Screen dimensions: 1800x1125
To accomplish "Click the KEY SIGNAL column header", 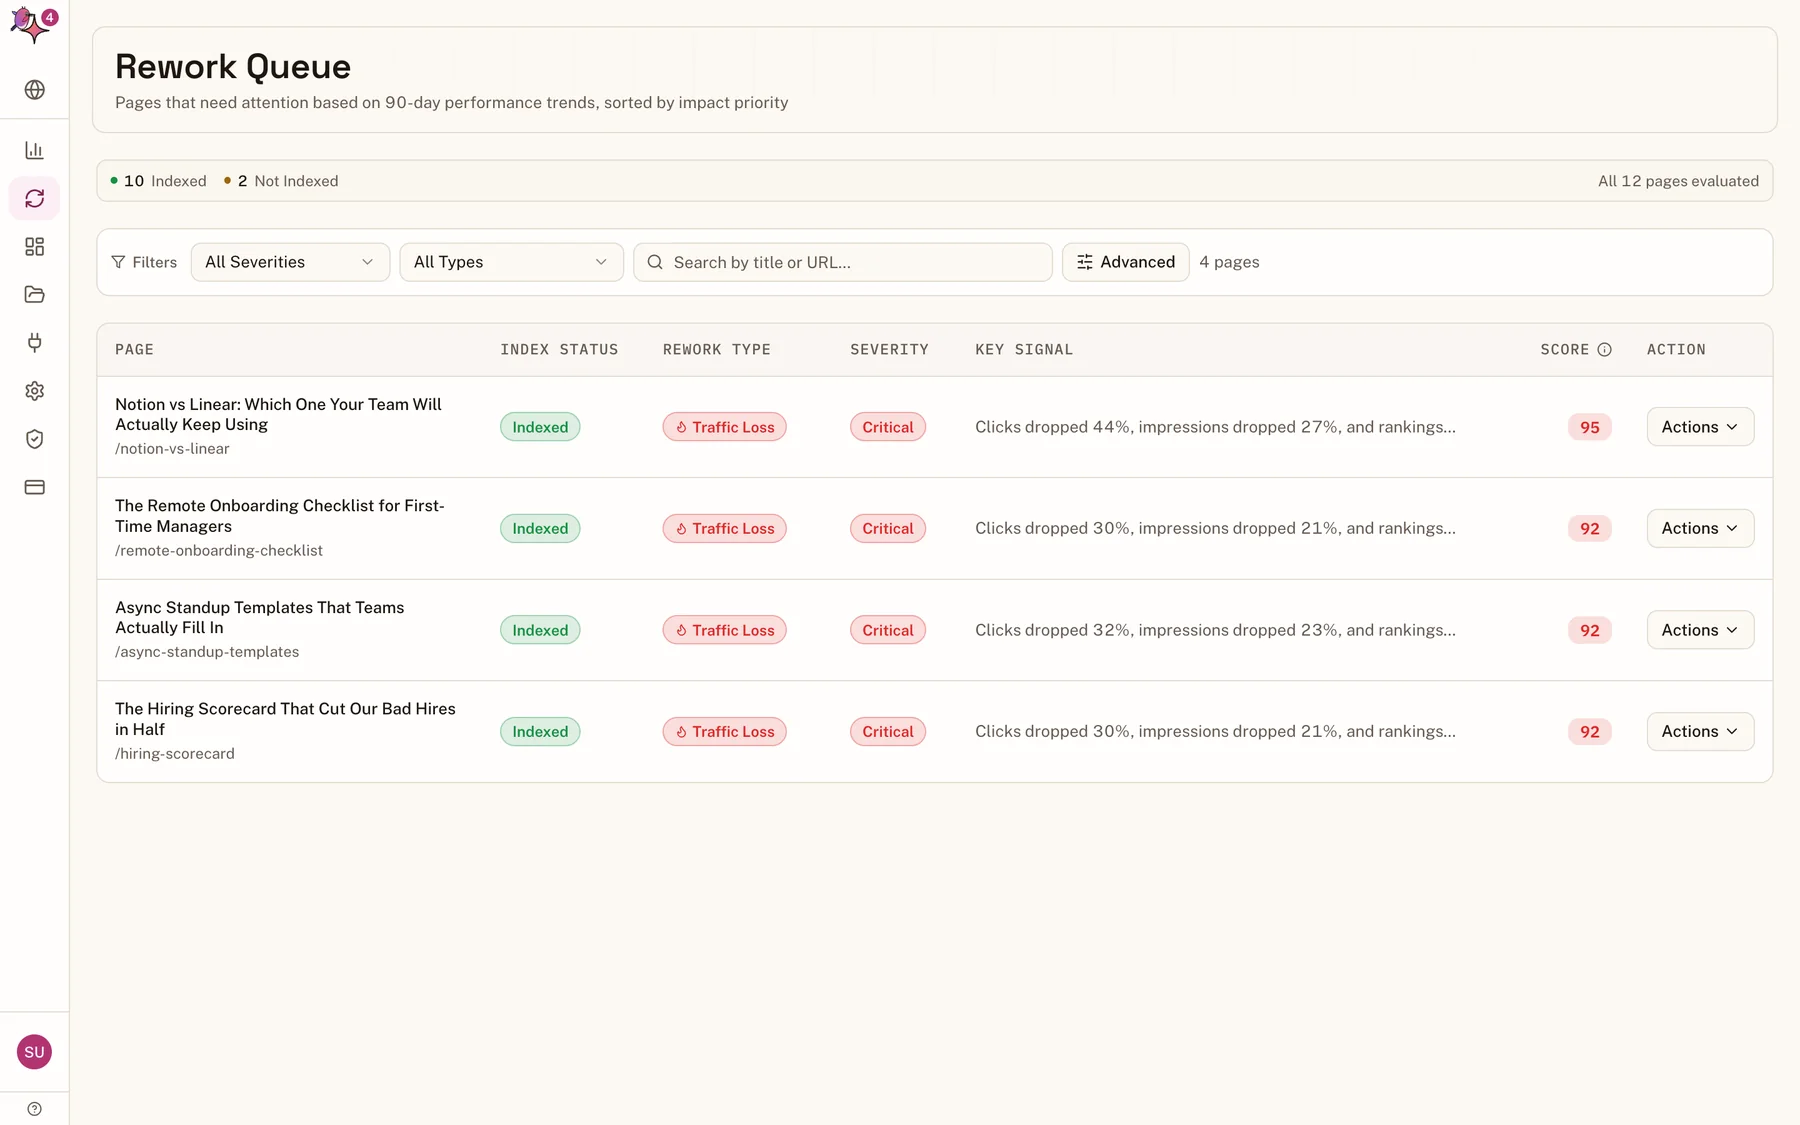I will point(1024,349).
